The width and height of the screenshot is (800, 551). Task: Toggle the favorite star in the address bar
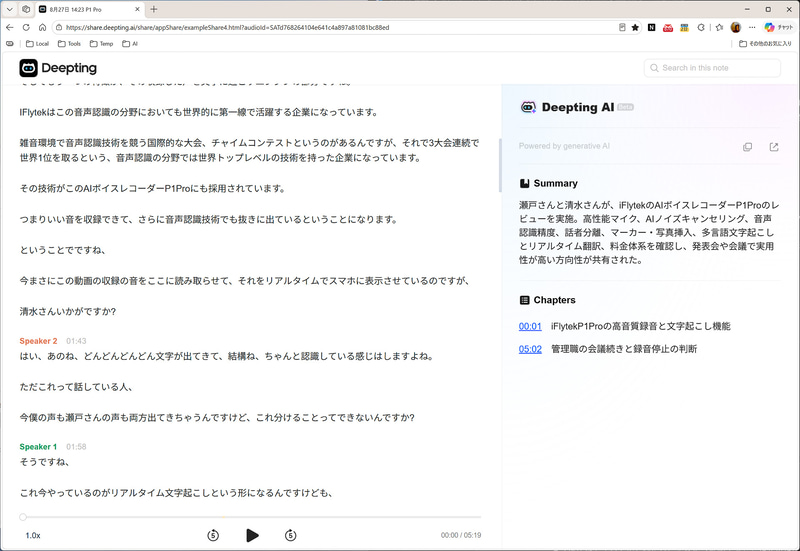(x=635, y=28)
